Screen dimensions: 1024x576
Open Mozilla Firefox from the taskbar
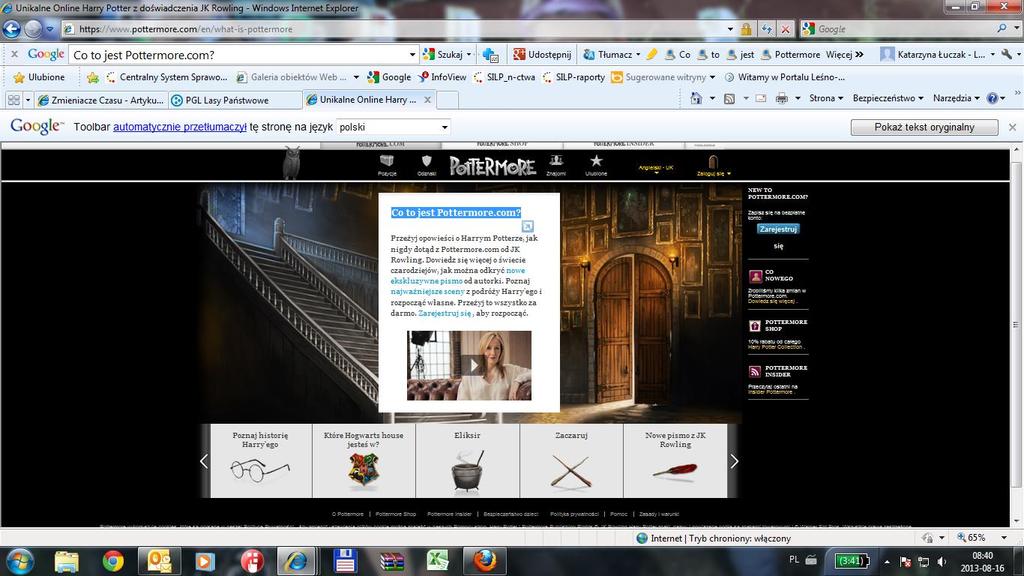coord(485,562)
